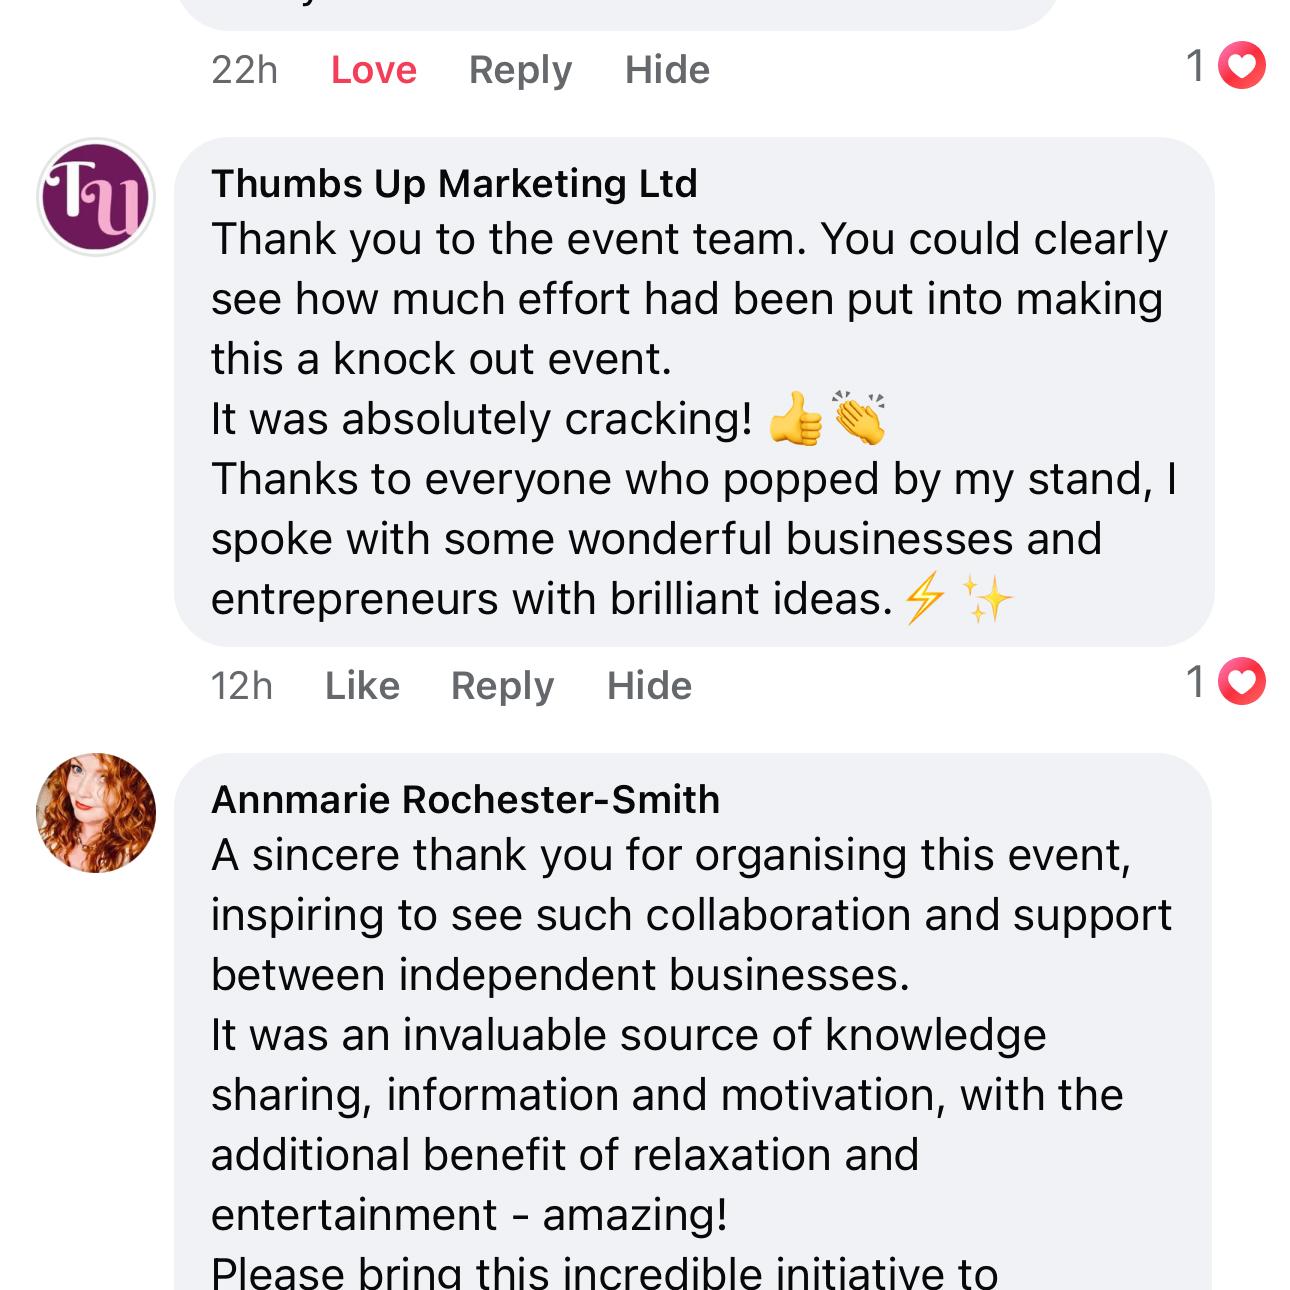This screenshot has height=1290, width=1290.
Task: Remove the Love reaction on the 22h comment
Action: pyautogui.click(x=373, y=70)
